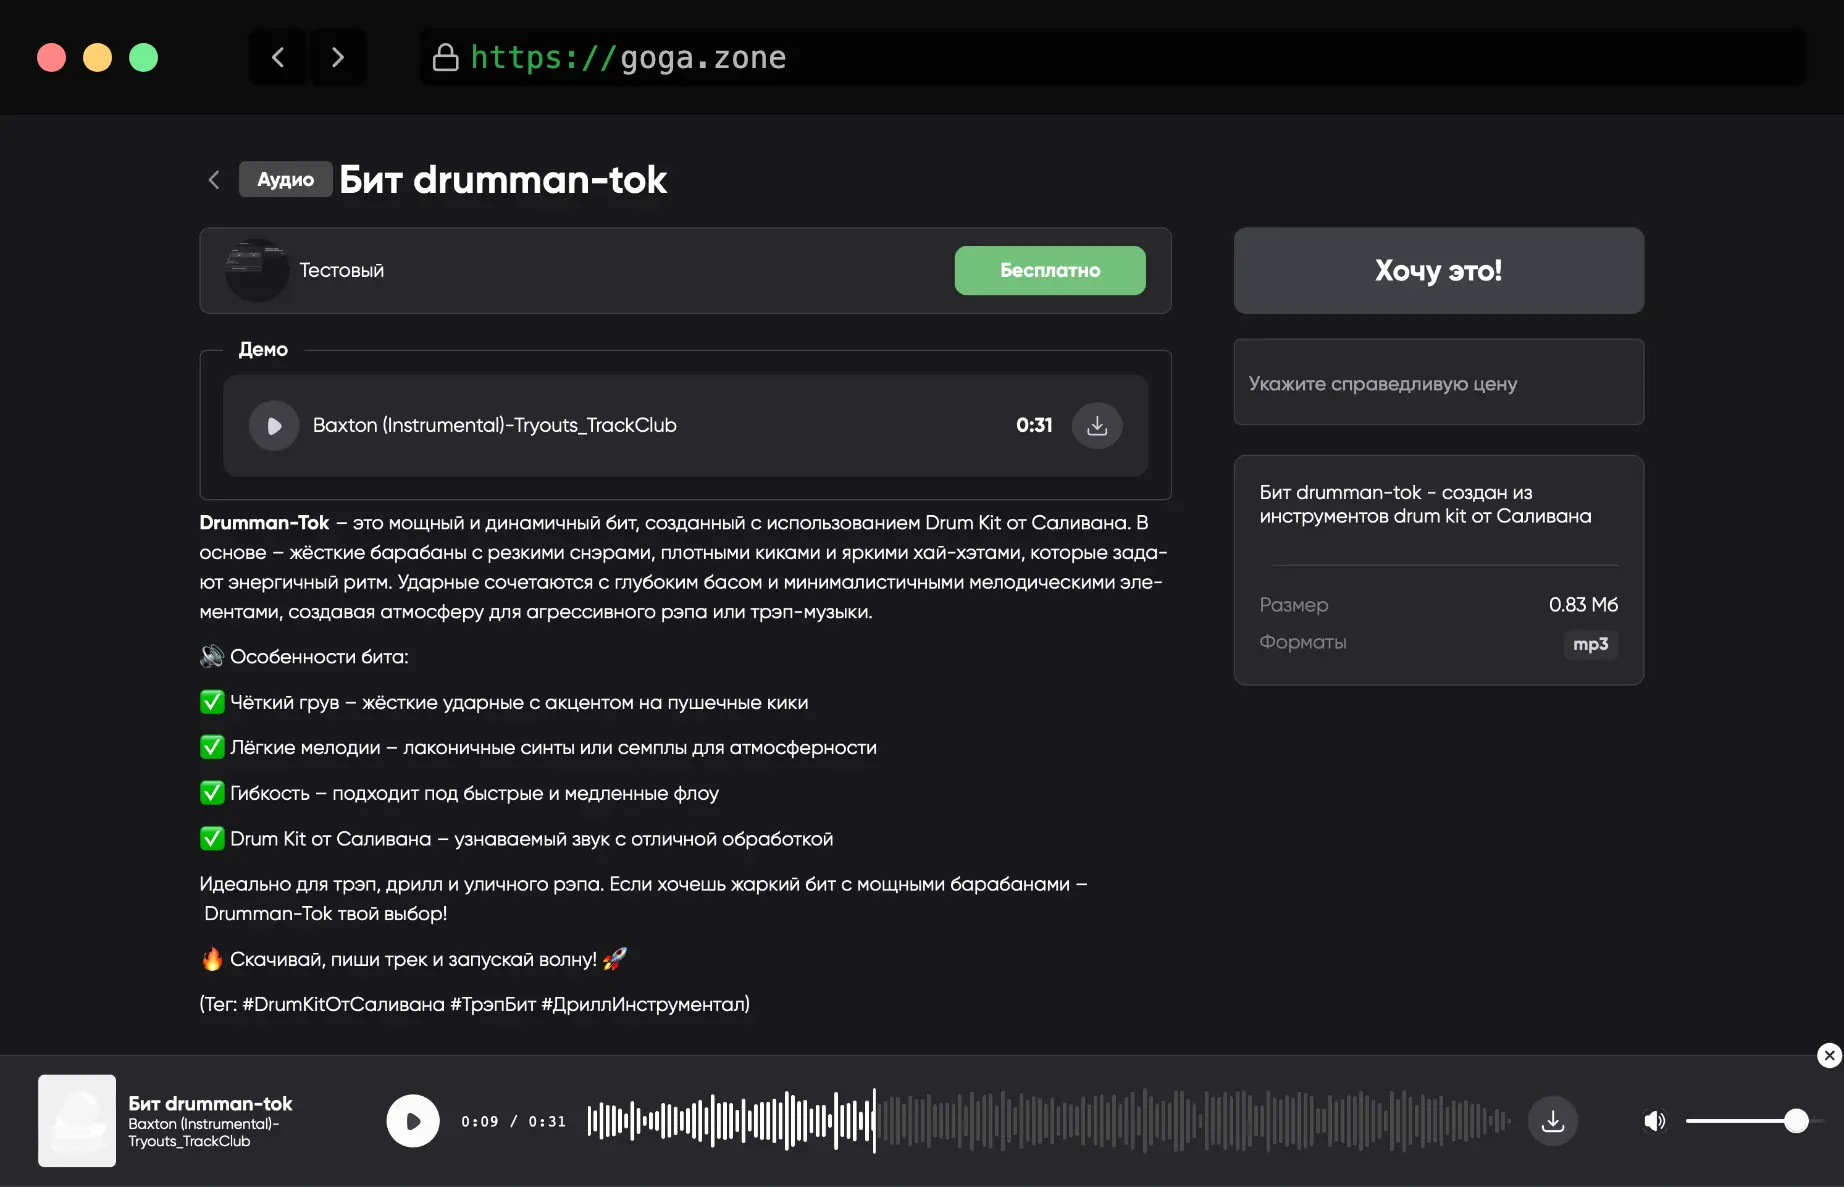The height and width of the screenshot is (1187, 1844).
Task: Seek within the audio waveform
Action: (1048, 1121)
